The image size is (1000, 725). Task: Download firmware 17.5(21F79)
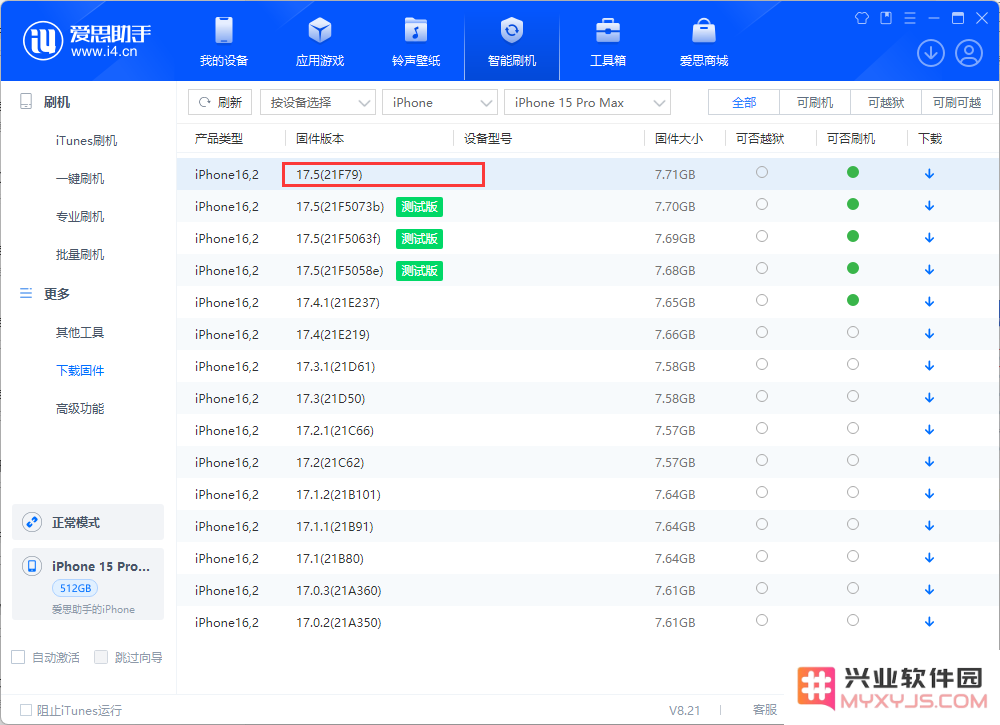(929, 173)
